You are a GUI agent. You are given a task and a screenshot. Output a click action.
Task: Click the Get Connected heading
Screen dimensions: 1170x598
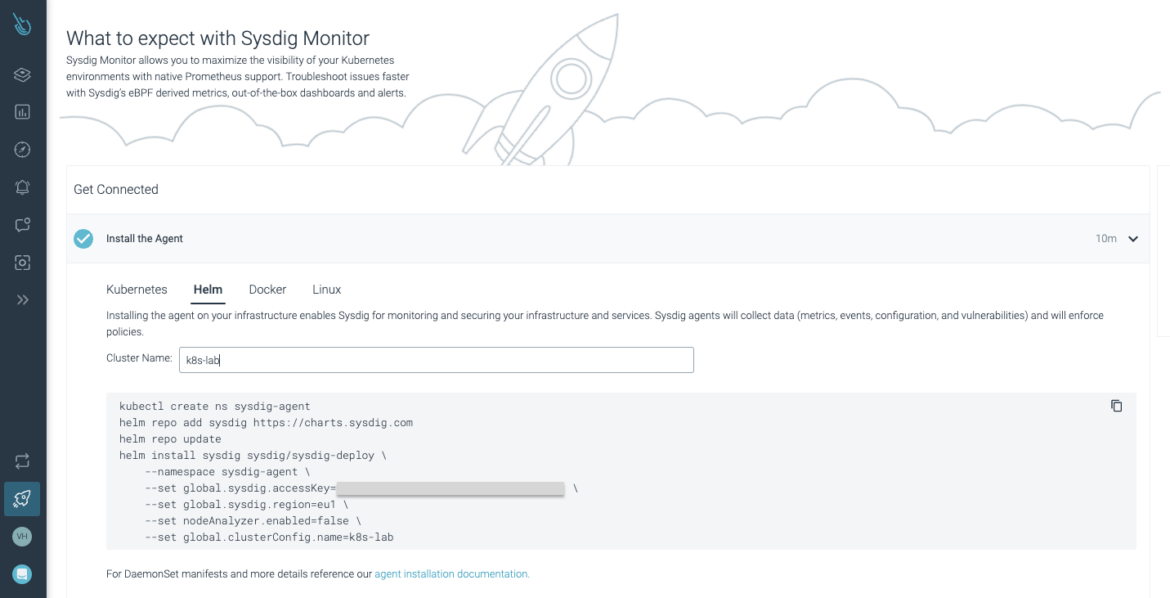pyautogui.click(x=116, y=190)
